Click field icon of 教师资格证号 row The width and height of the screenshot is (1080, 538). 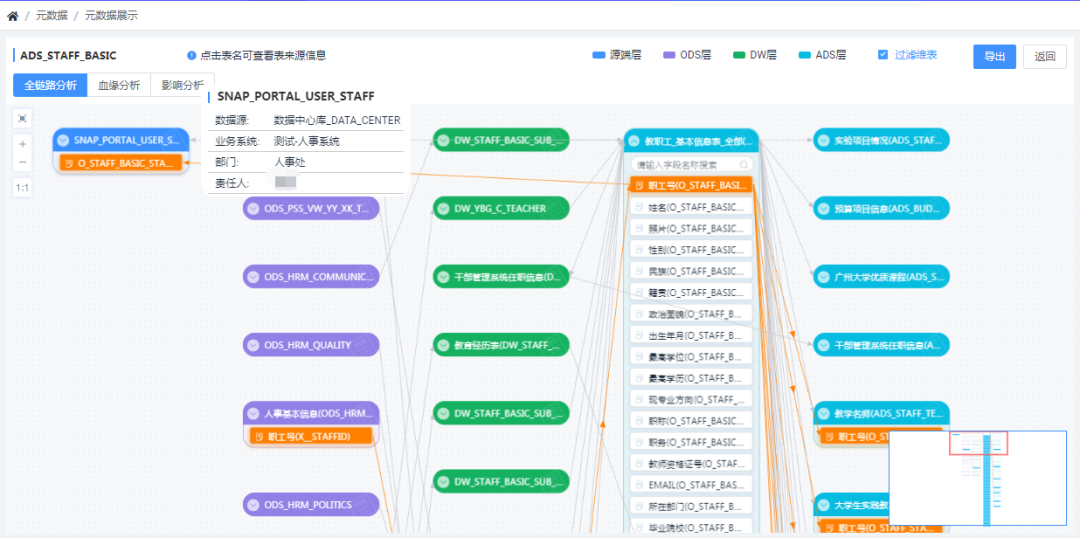tap(640, 464)
